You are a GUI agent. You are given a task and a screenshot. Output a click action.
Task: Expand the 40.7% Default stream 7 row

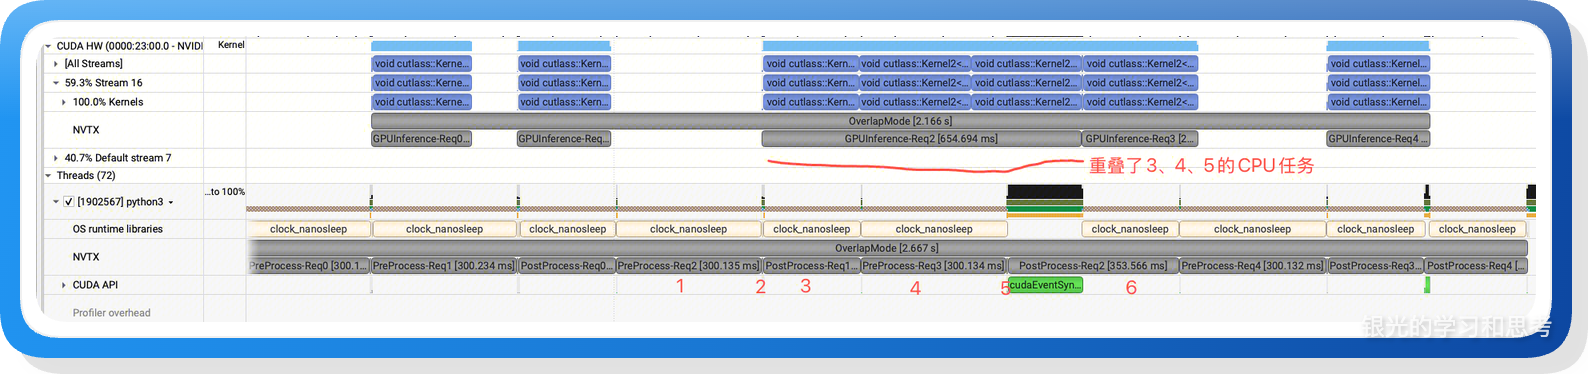click(x=56, y=158)
